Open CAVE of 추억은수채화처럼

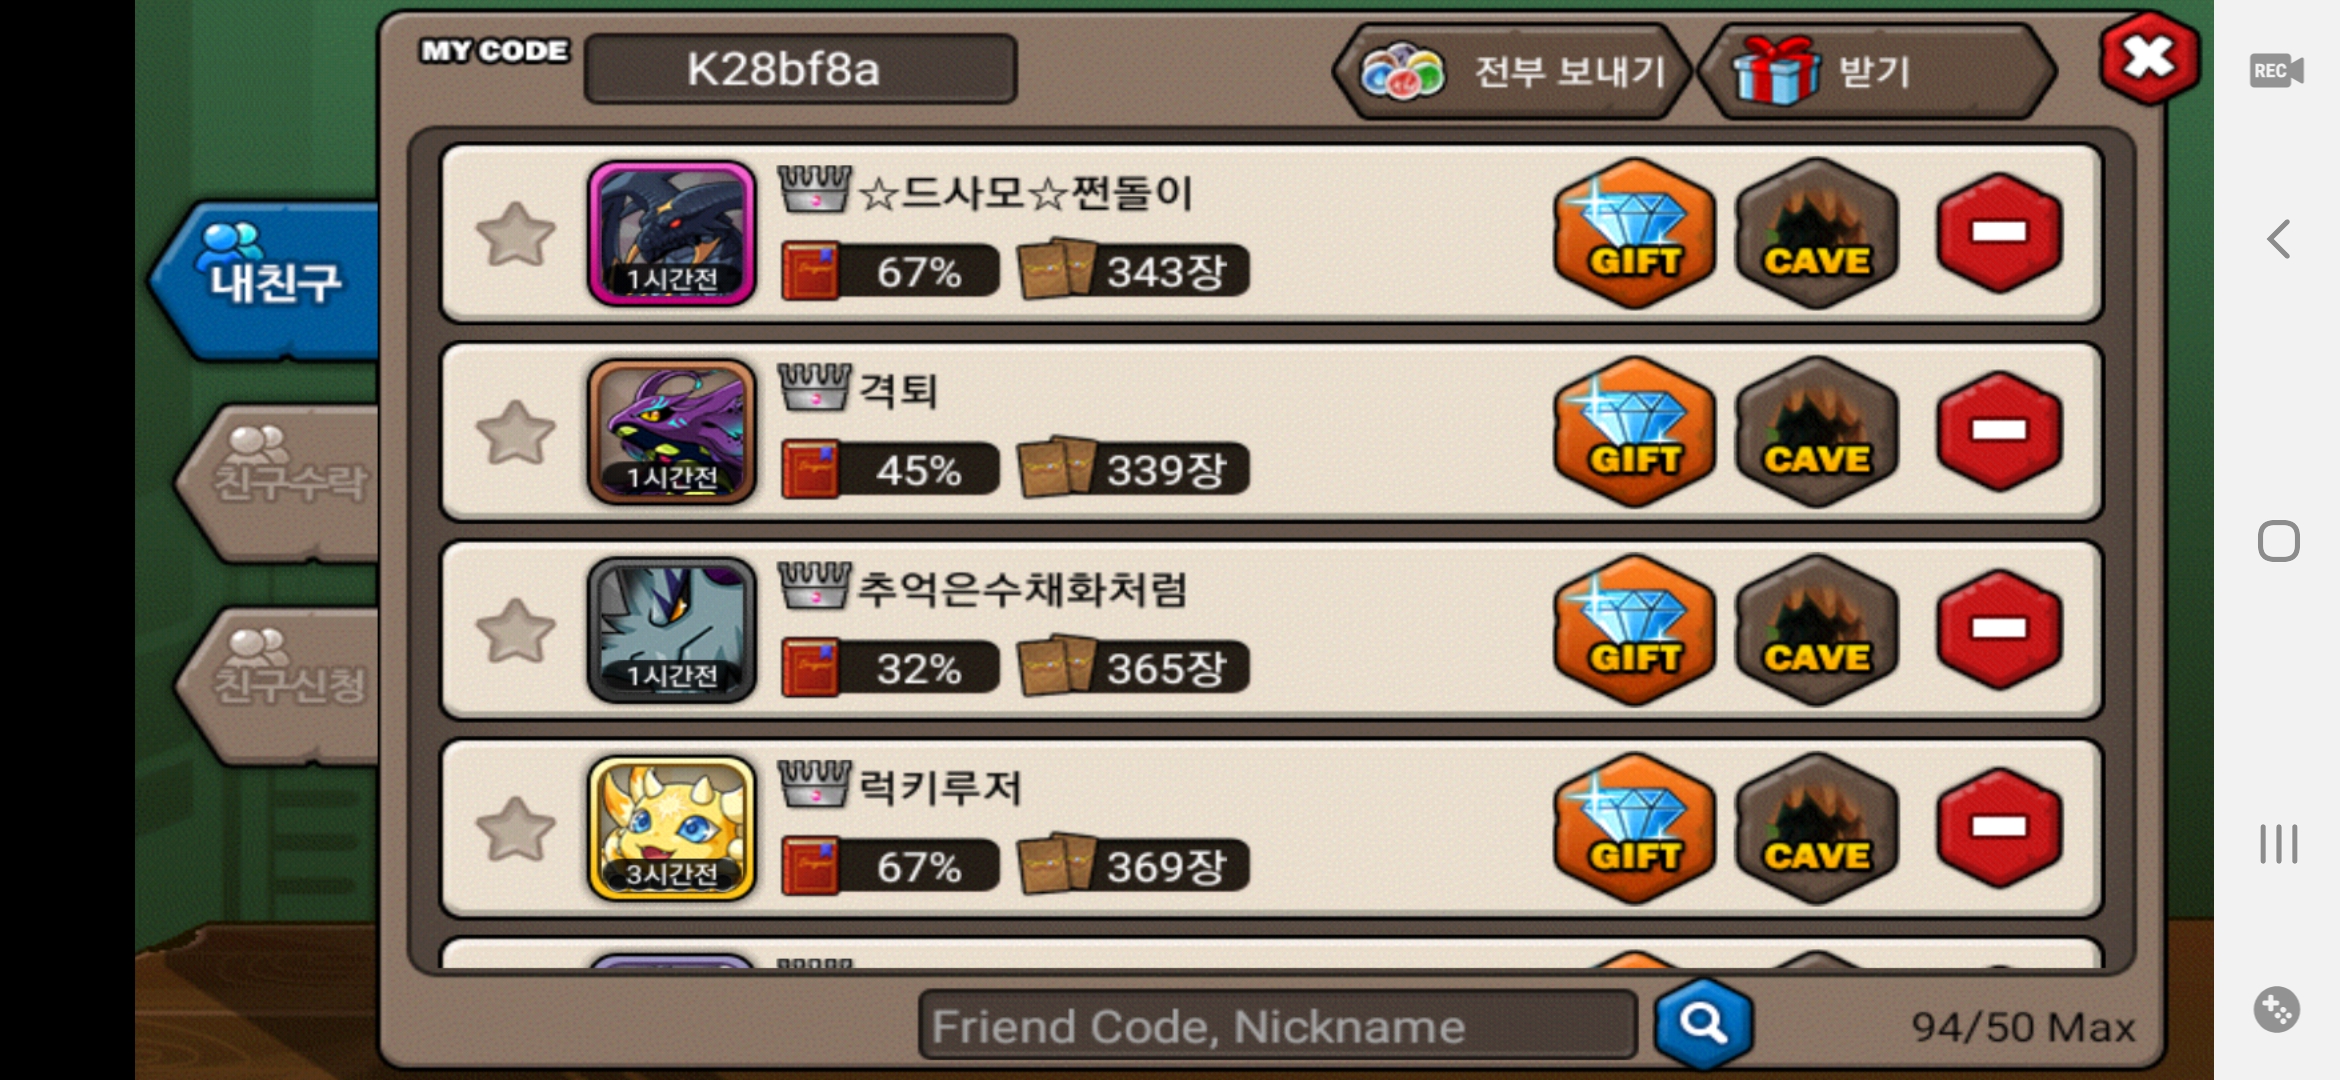[1816, 629]
